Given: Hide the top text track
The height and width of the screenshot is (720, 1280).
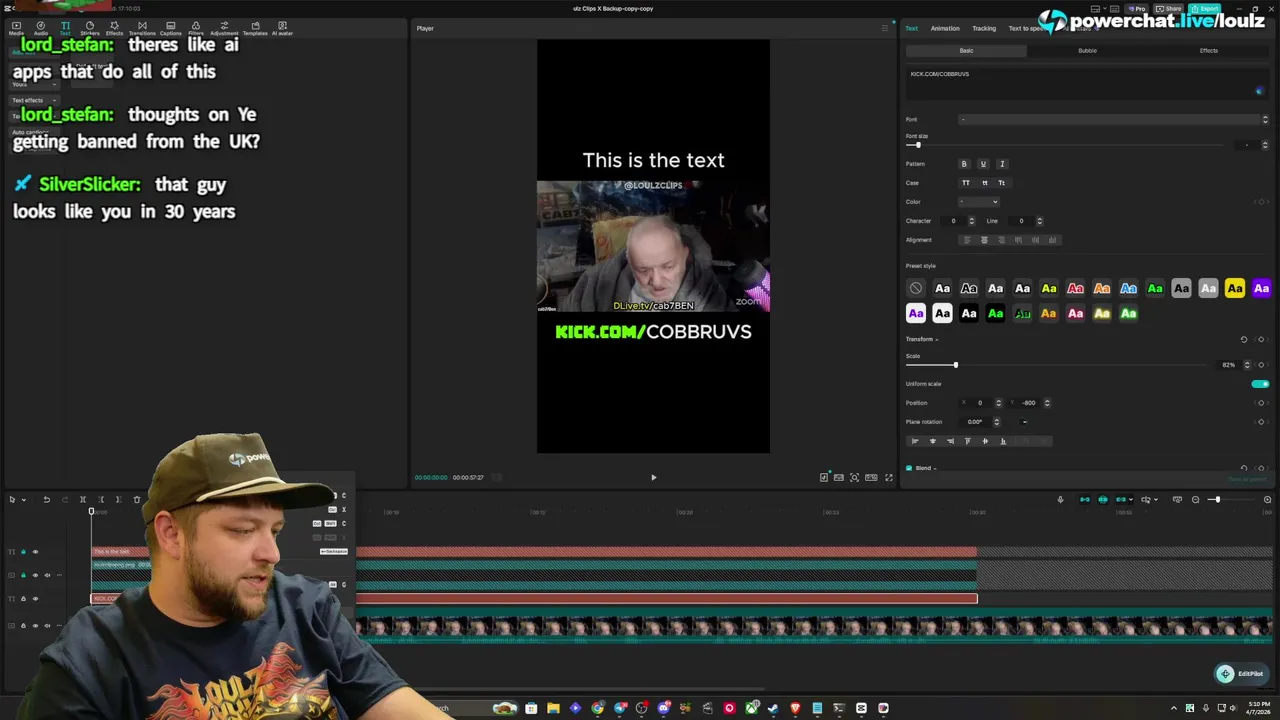Looking at the screenshot, I should tap(35, 552).
